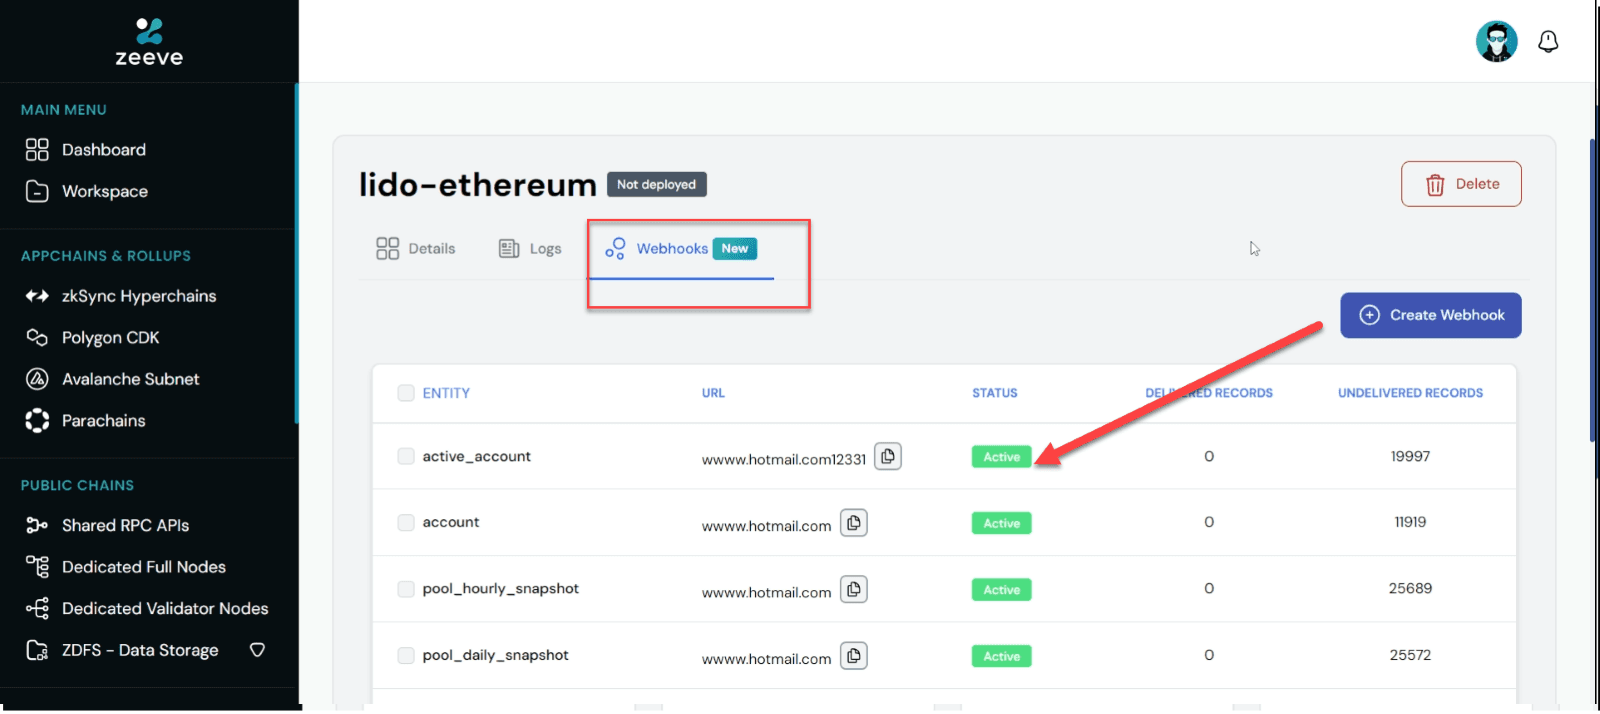Check the pool_hourly_snapshot row checkbox
The height and width of the screenshot is (714, 1600).
[406, 589]
